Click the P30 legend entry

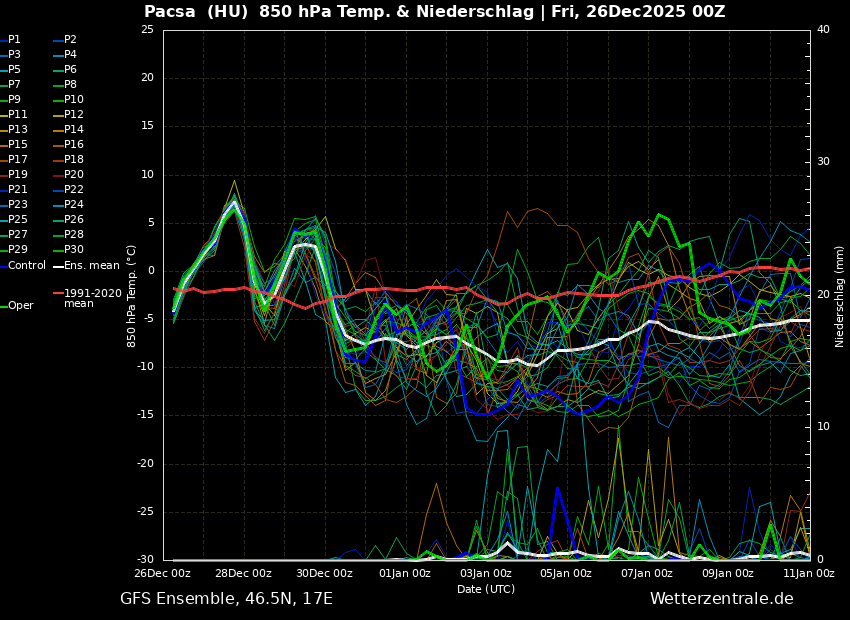click(x=74, y=250)
